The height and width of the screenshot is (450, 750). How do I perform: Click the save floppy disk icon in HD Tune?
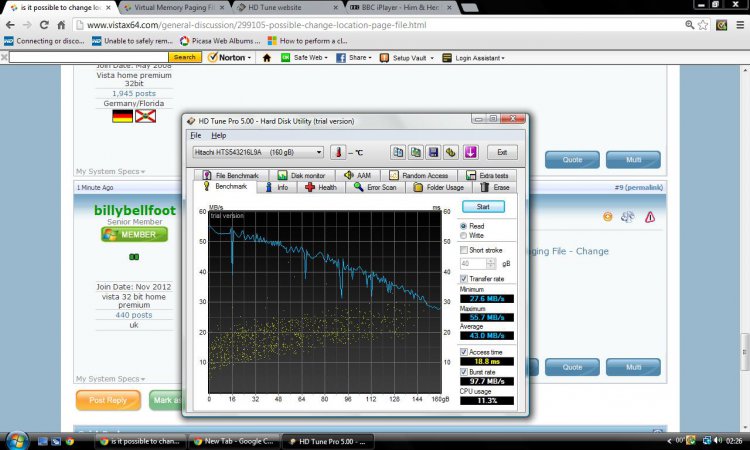[433, 153]
